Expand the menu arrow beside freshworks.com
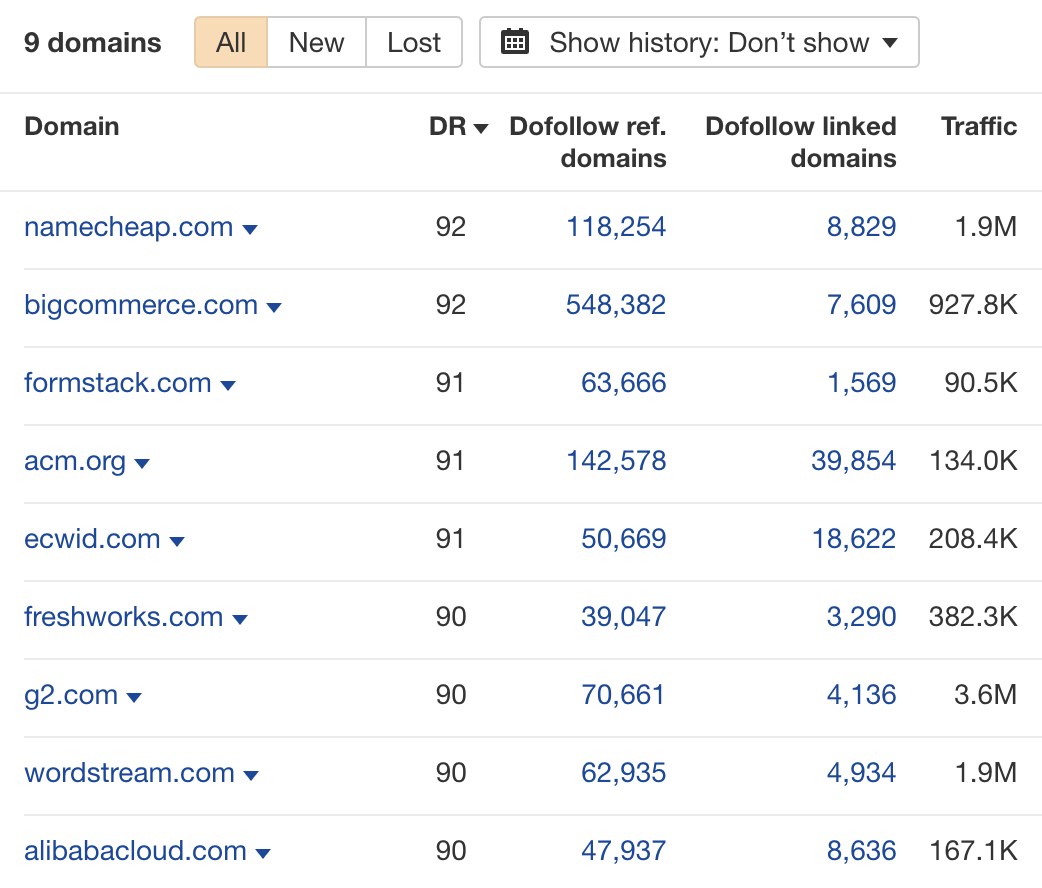 point(240,618)
